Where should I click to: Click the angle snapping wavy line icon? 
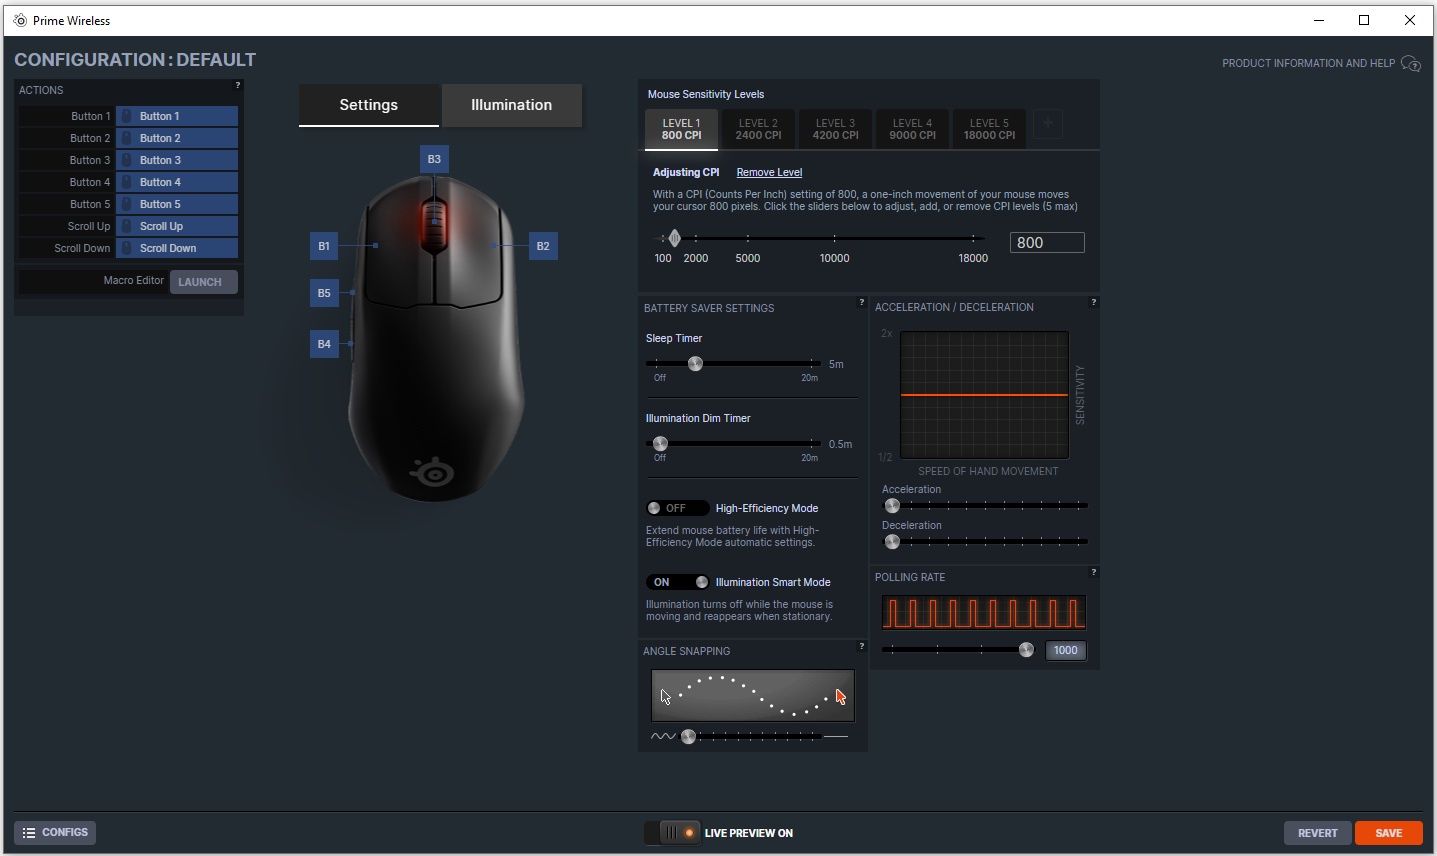point(663,737)
